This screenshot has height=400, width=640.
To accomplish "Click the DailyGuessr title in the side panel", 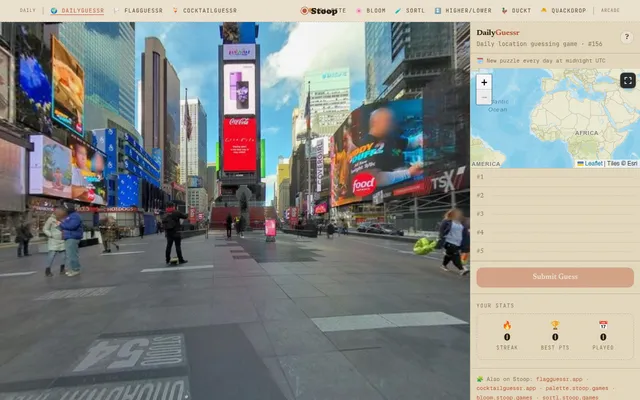I will 498,33.
